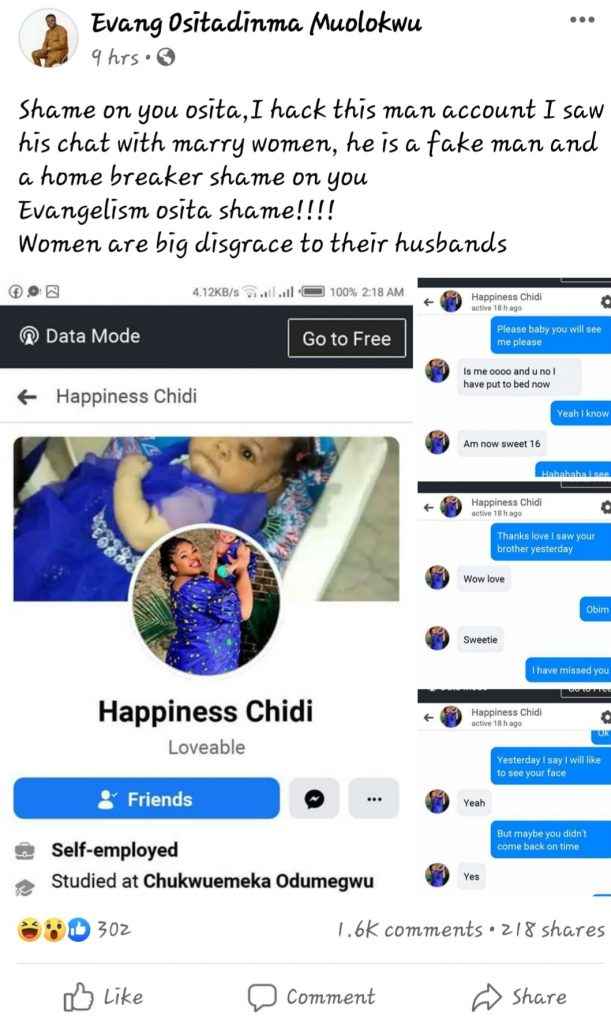Open the round profile picture of Happiness Chidi
The image size is (611, 1024).
[206, 602]
